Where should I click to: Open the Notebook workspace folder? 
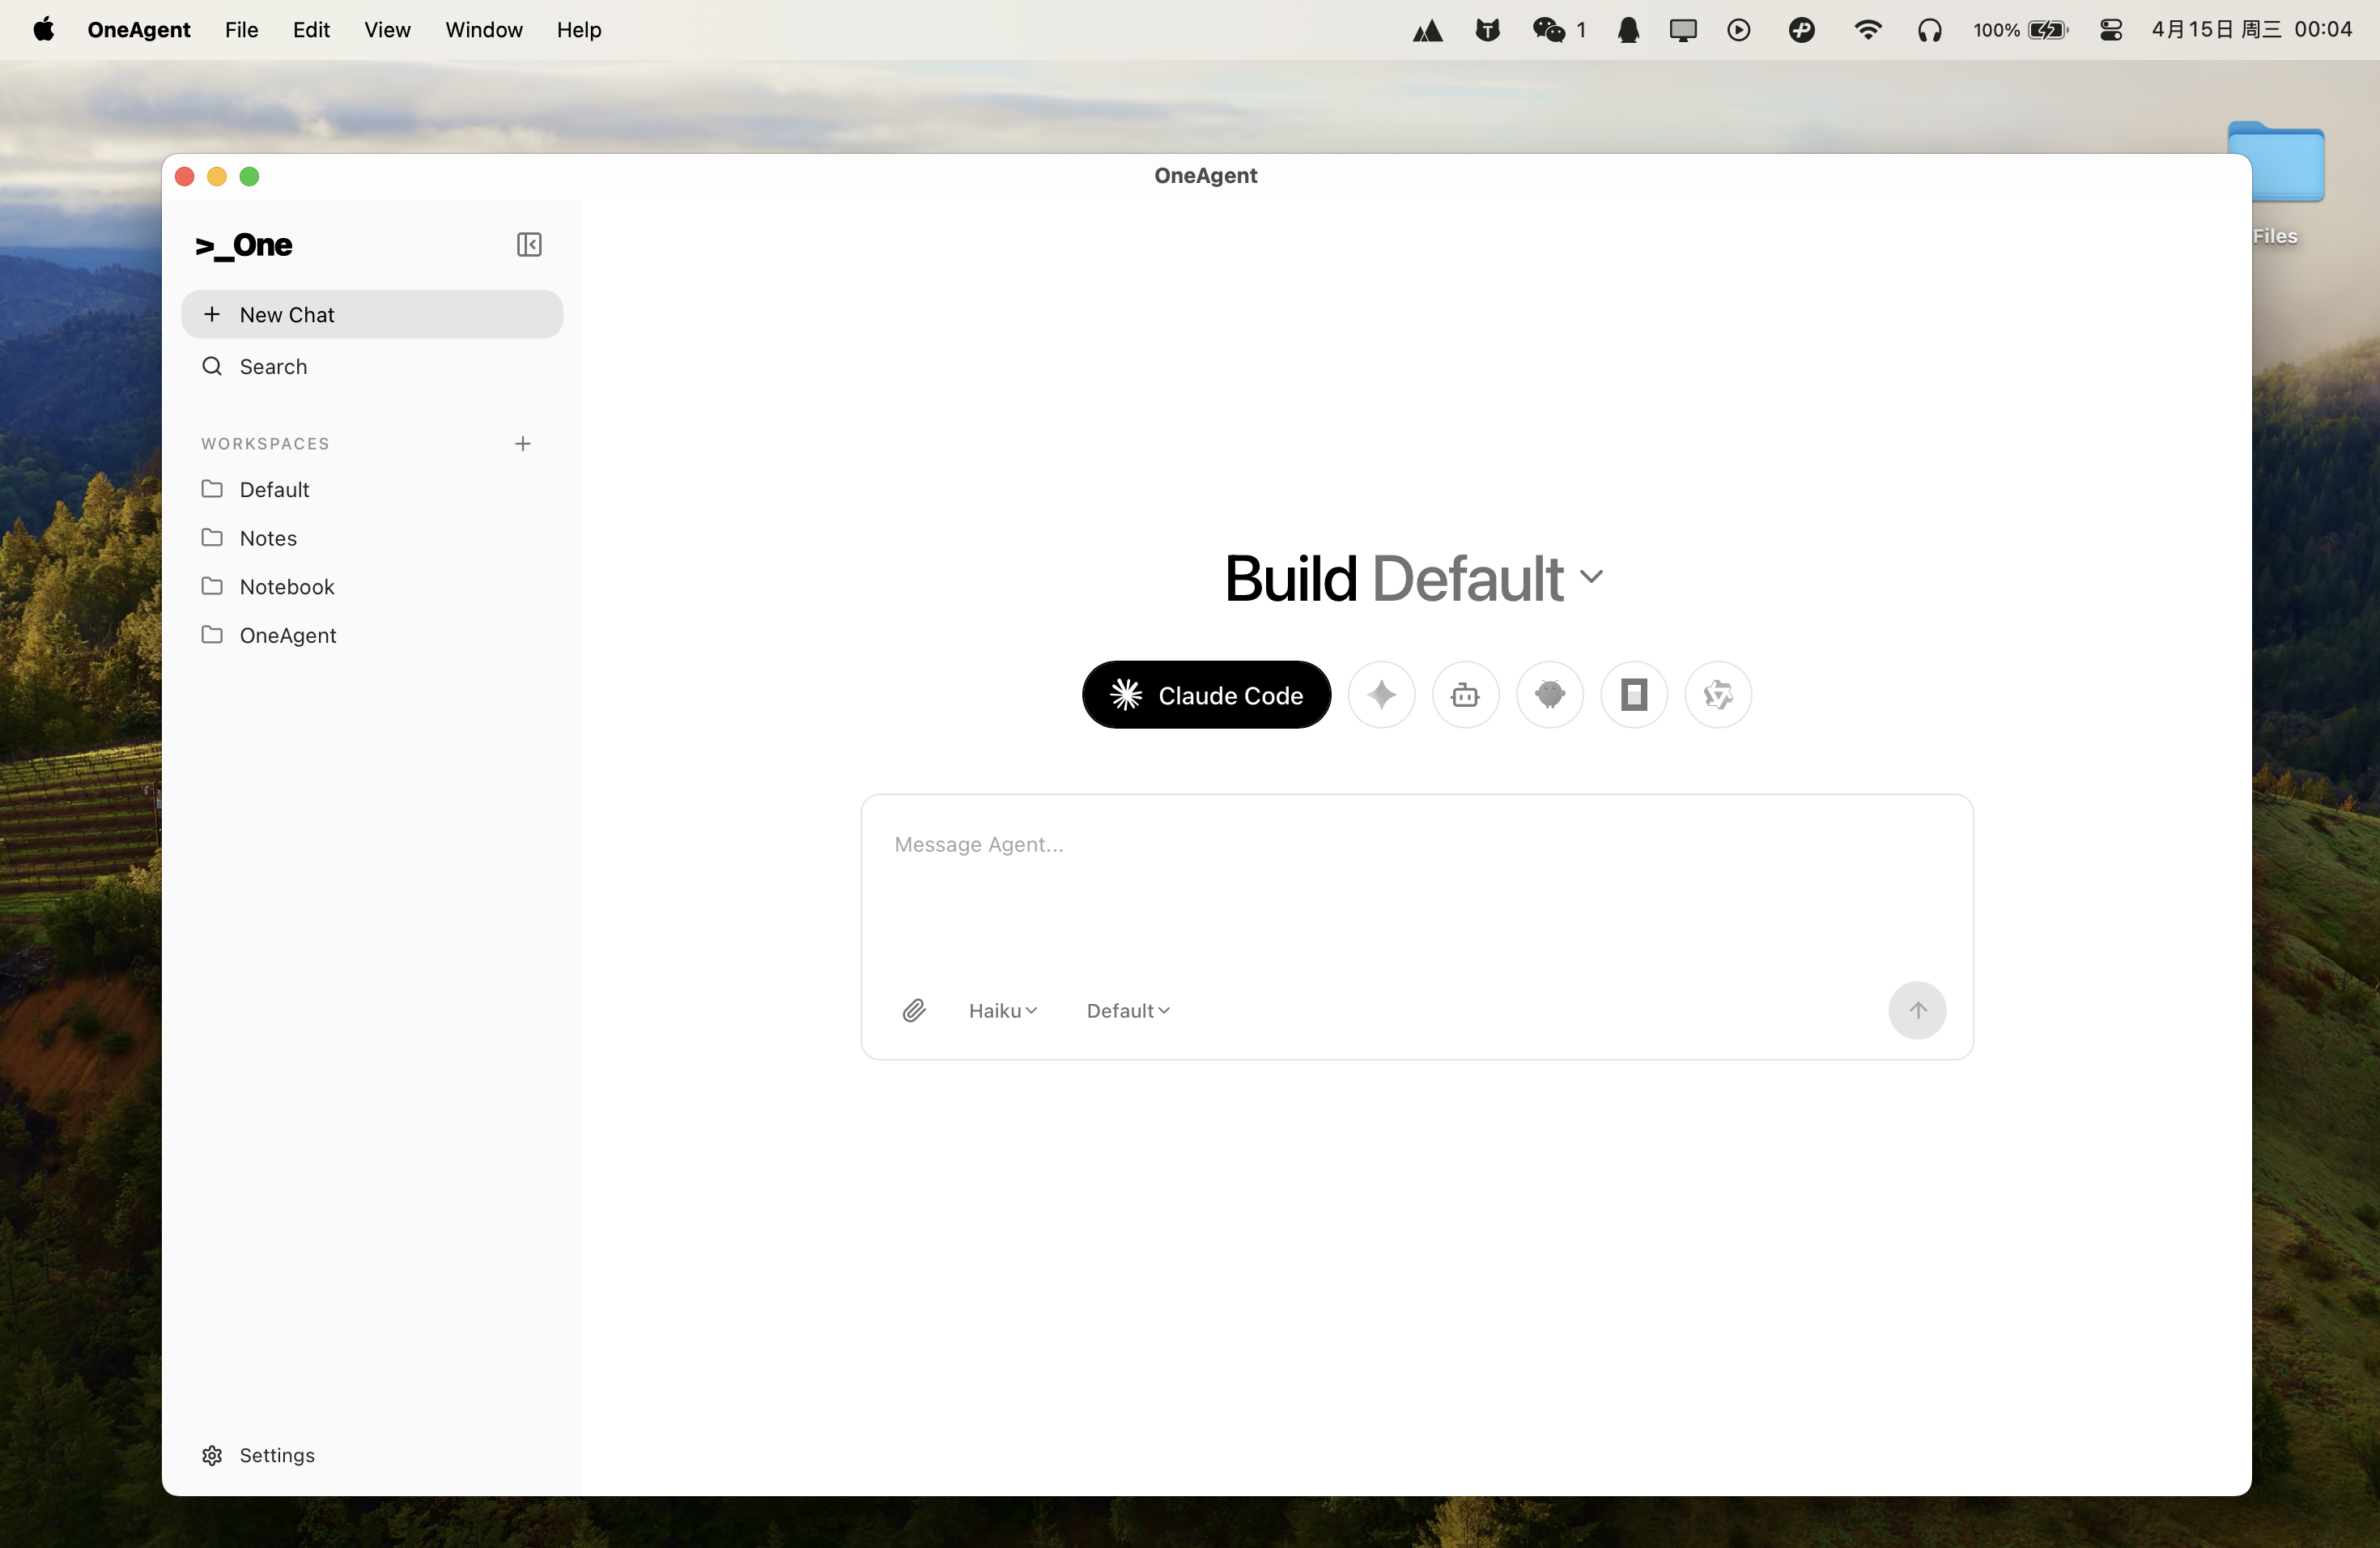point(372,587)
